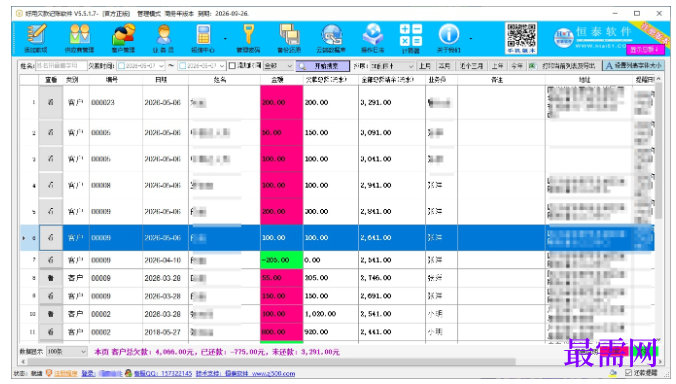Viewport: 676px width, 384px height.
Task: Open the 云端数据库 cloud database icon
Action: click(x=331, y=38)
